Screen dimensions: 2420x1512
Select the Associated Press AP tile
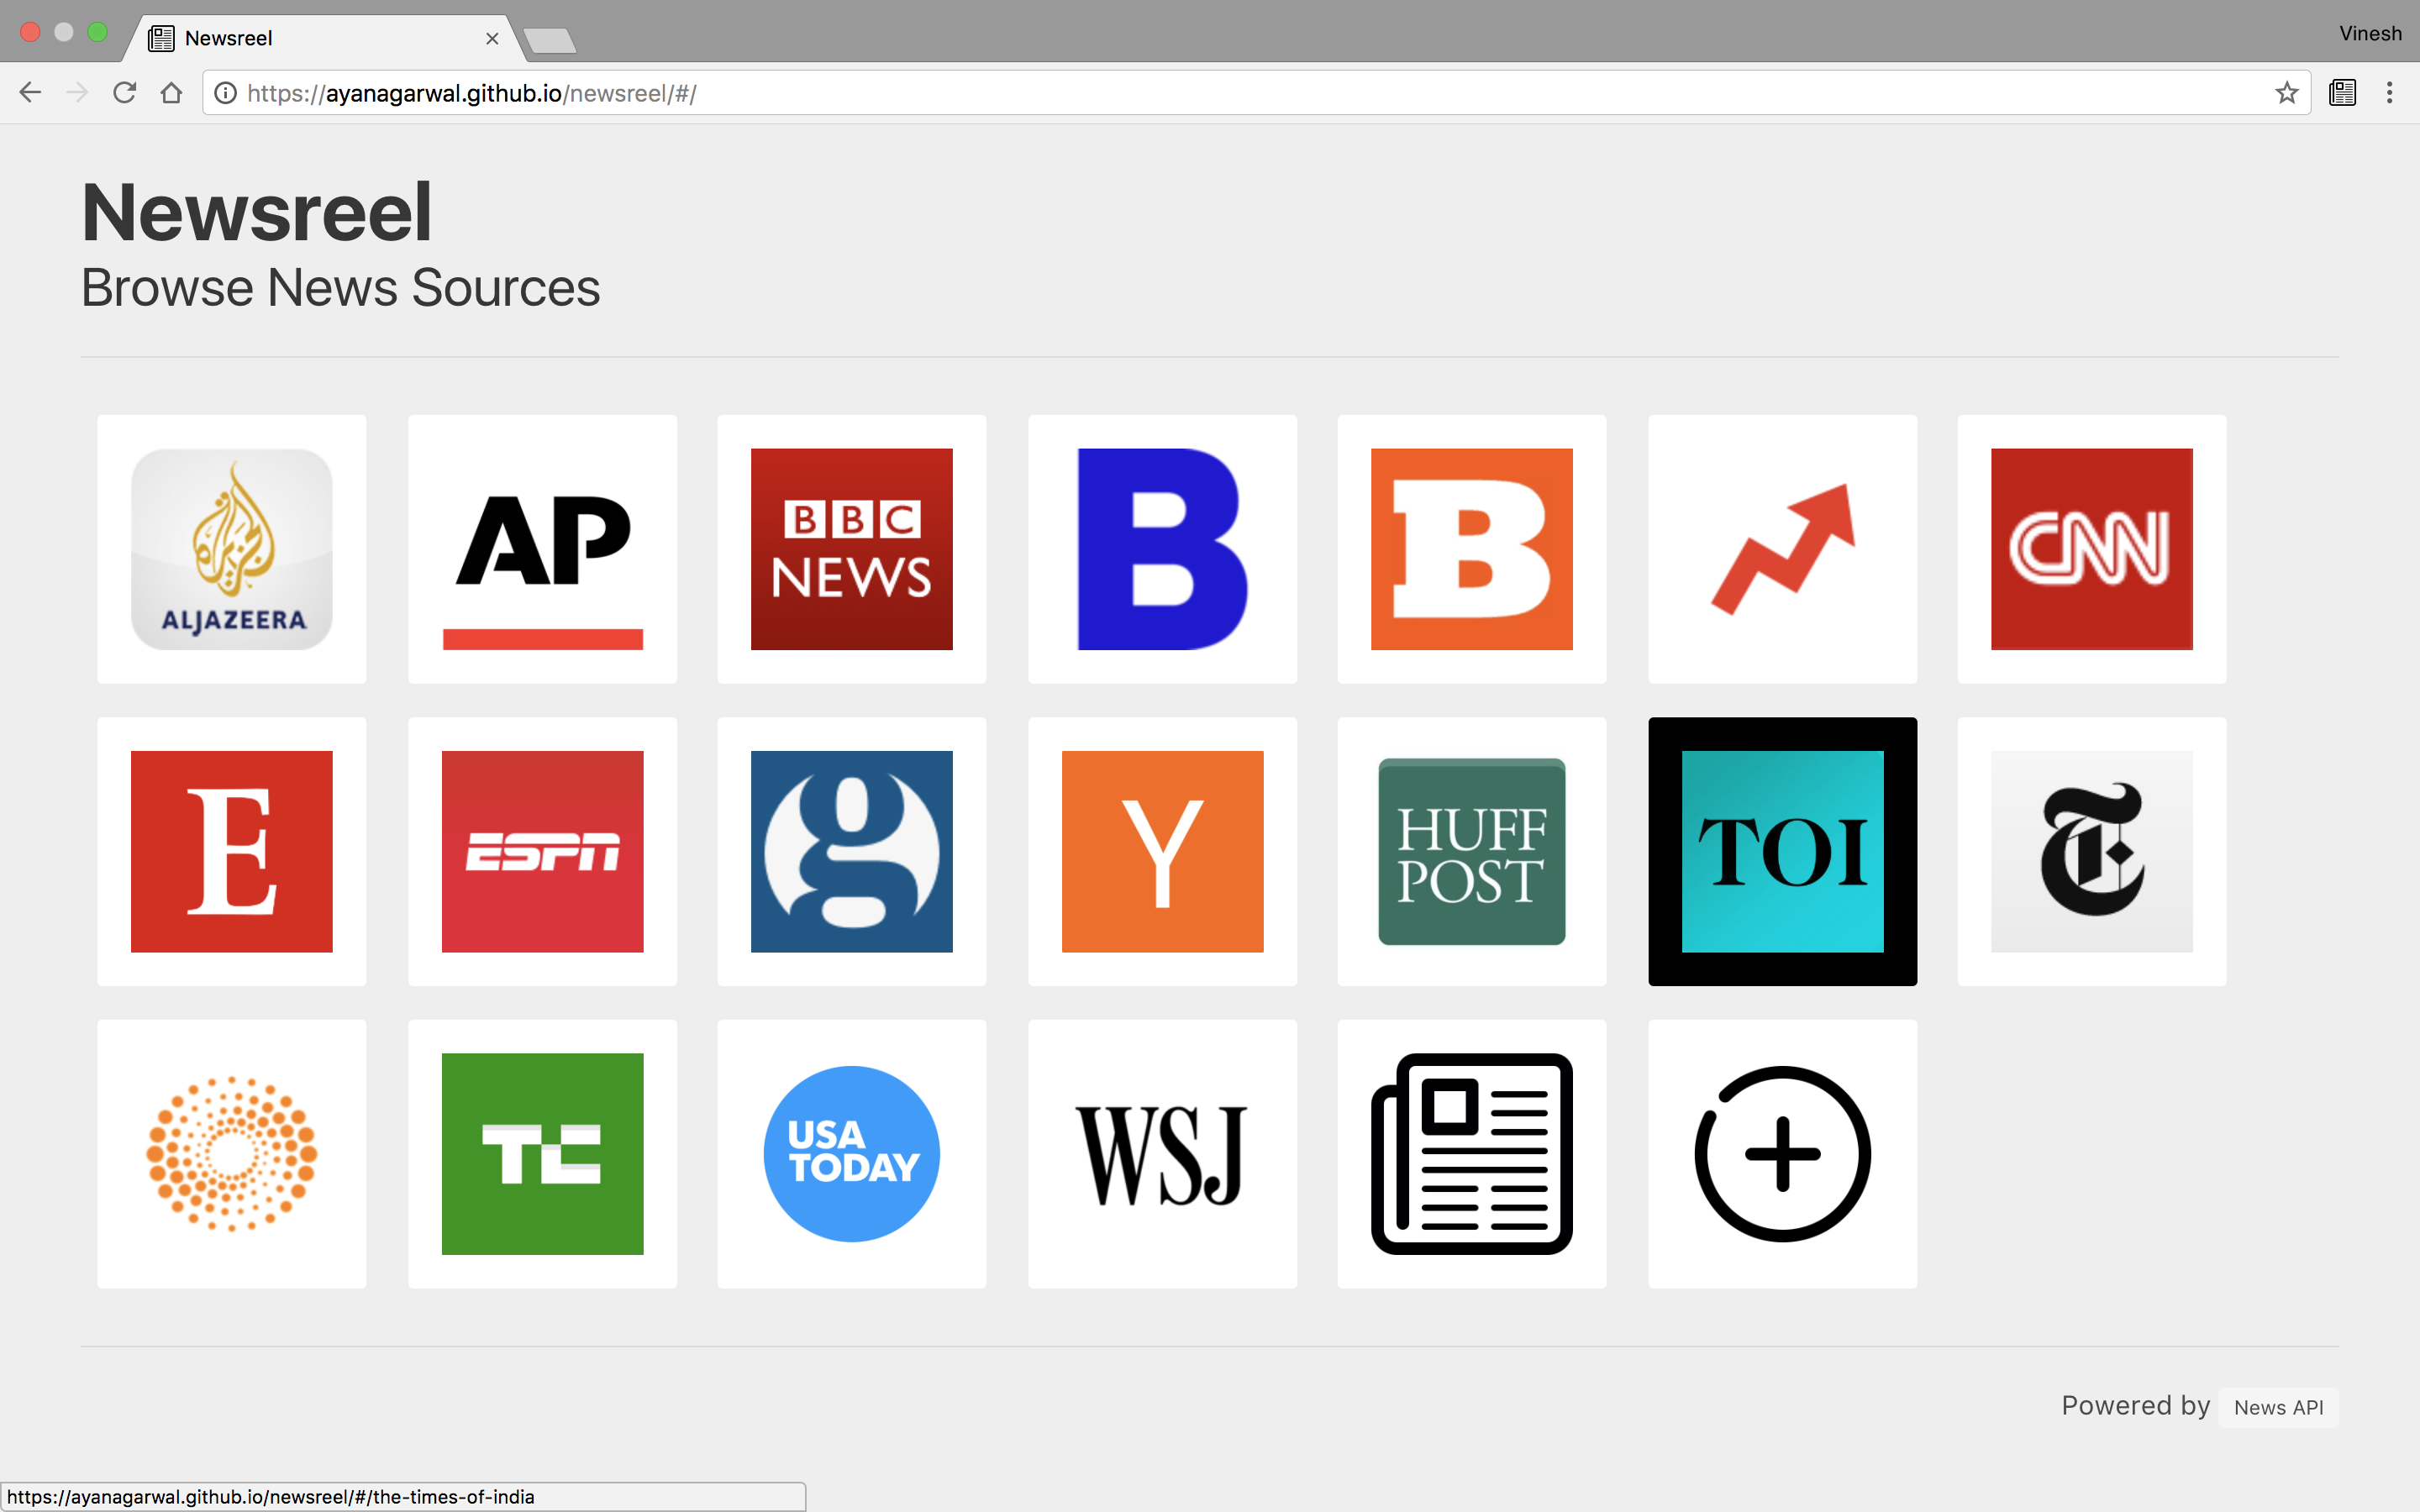(542, 549)
